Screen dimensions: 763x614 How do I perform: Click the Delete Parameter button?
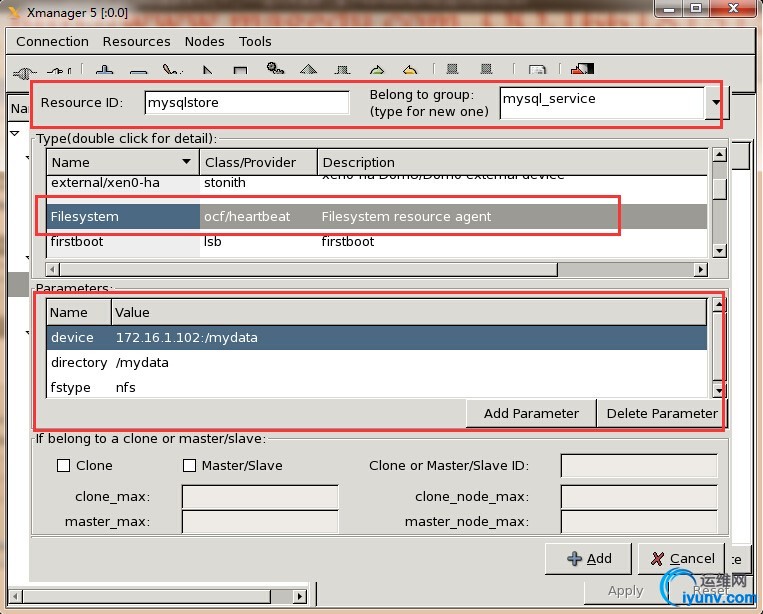[x=661, y=414]
